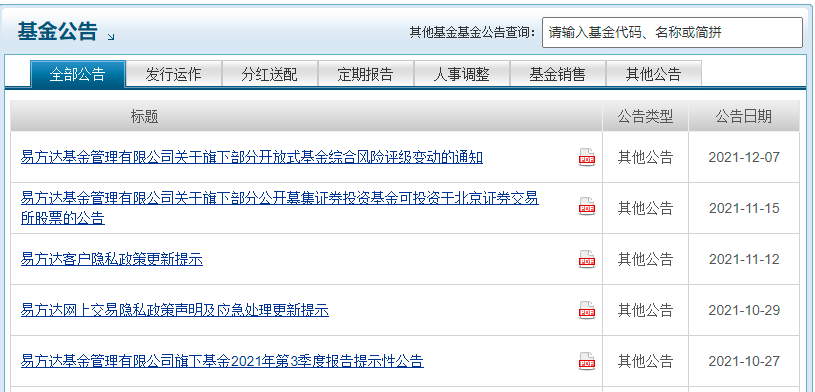Click 其他公告 type cell in 2021-11-15 row
Viewport: 815px width, 392px height.
click(x=645, y=208)
